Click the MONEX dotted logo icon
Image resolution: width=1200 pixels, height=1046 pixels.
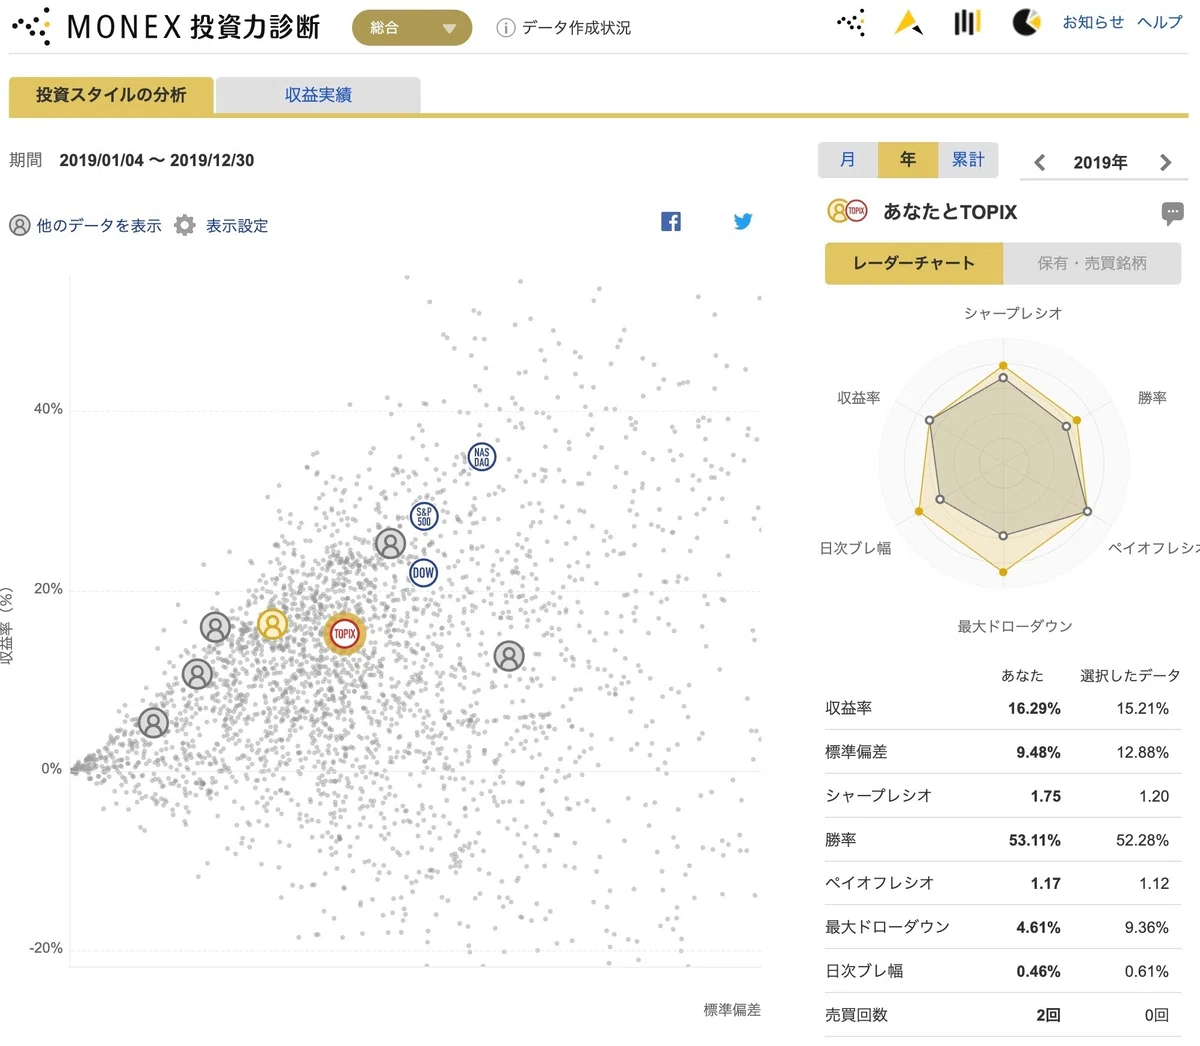coord(31,27)
